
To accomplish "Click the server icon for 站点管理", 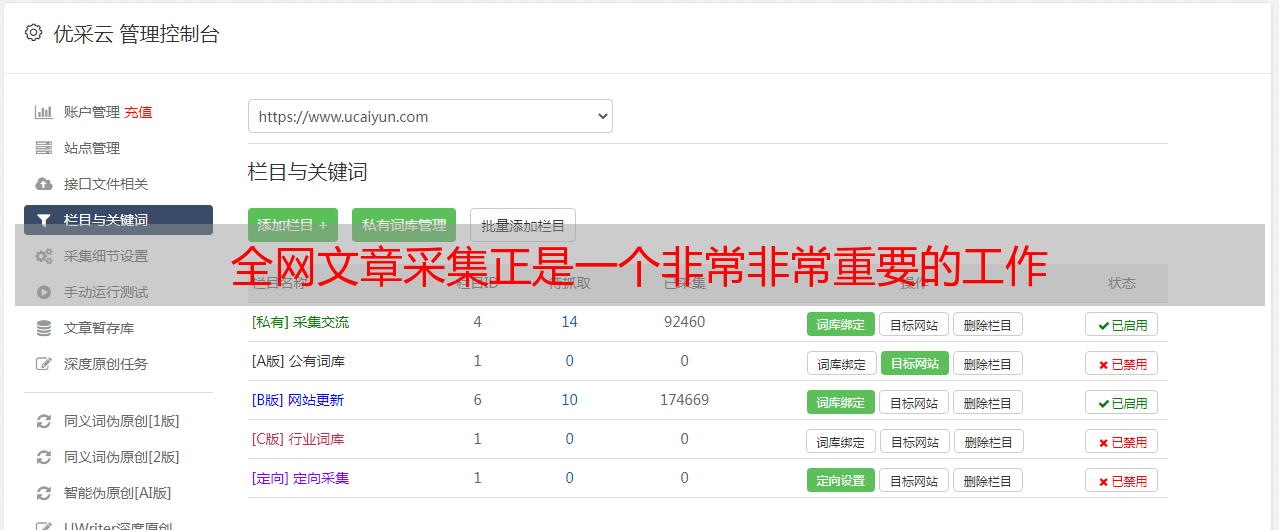I will pyautogui.click(x=43, y=148).
